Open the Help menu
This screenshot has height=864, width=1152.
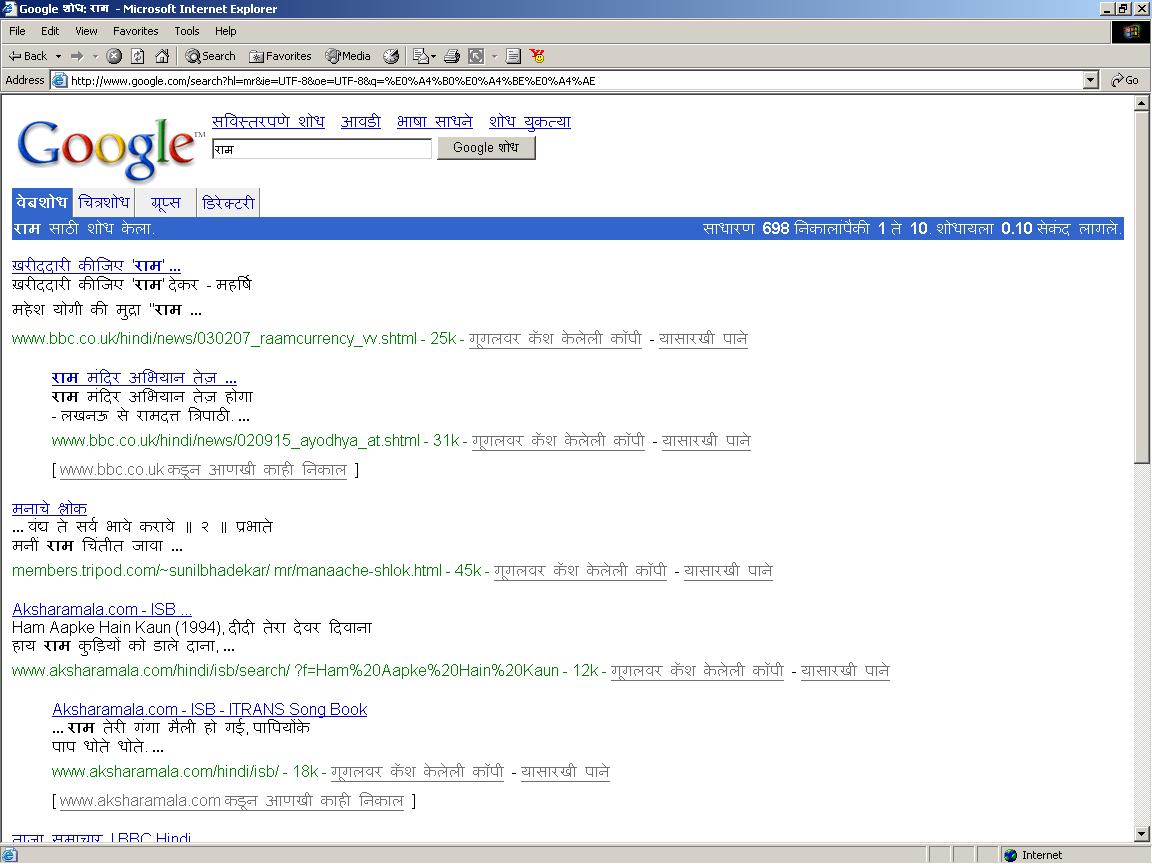pyautogui.click(x=226, y=31)
